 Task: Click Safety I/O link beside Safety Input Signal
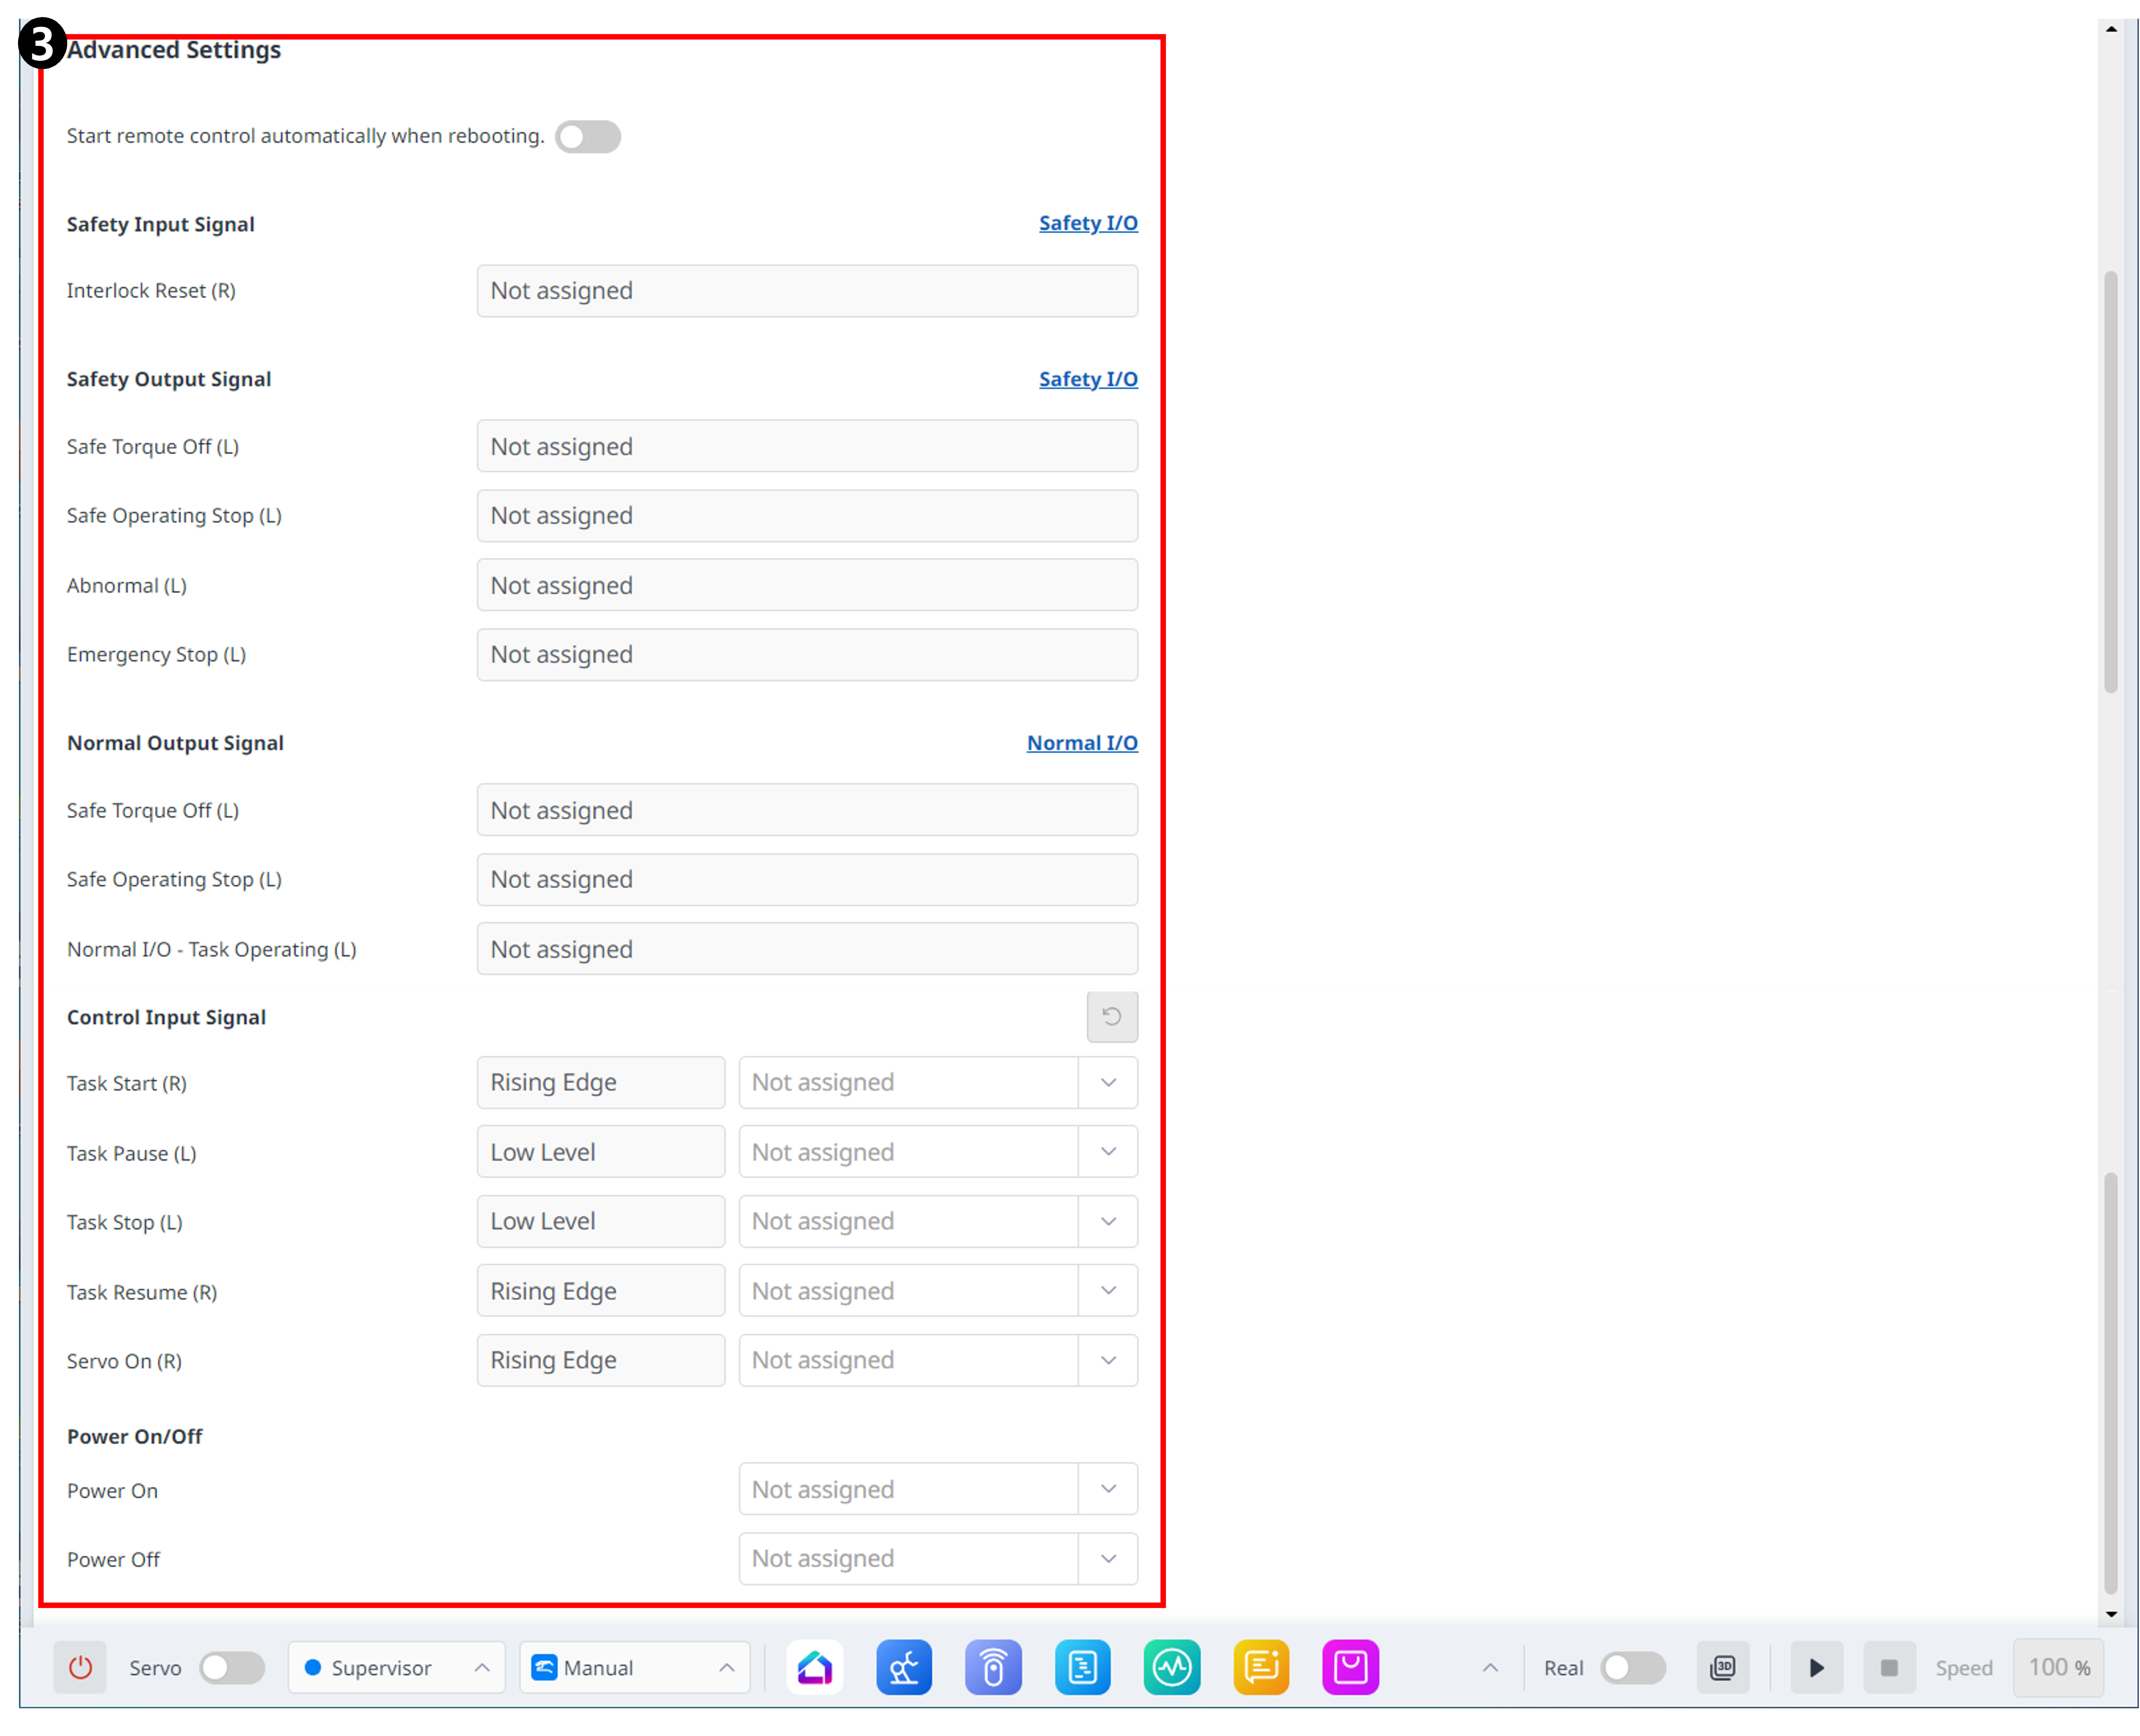click(1087, 223)
